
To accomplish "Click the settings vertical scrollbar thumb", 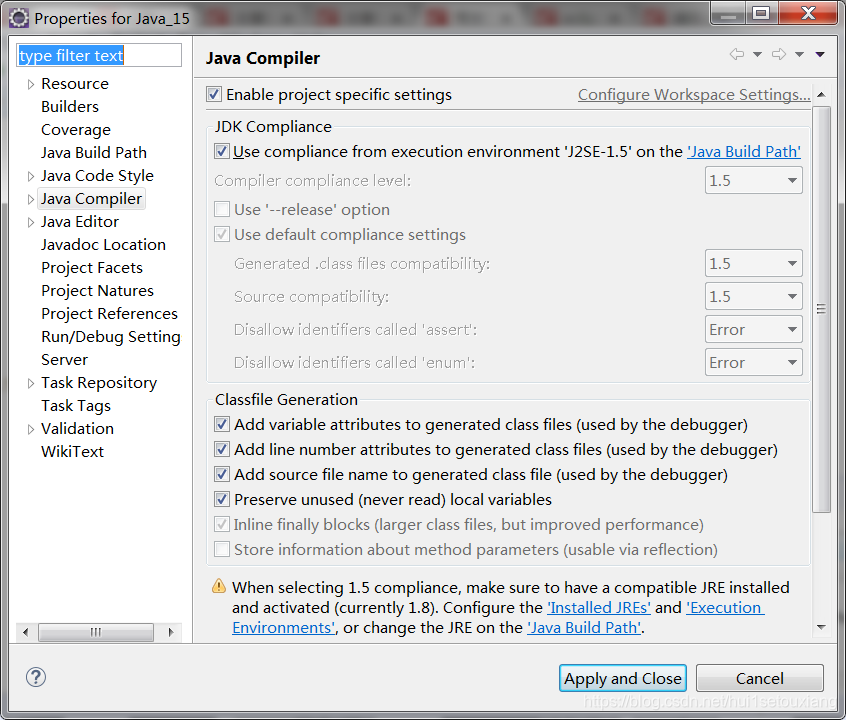I will point(821,309).
